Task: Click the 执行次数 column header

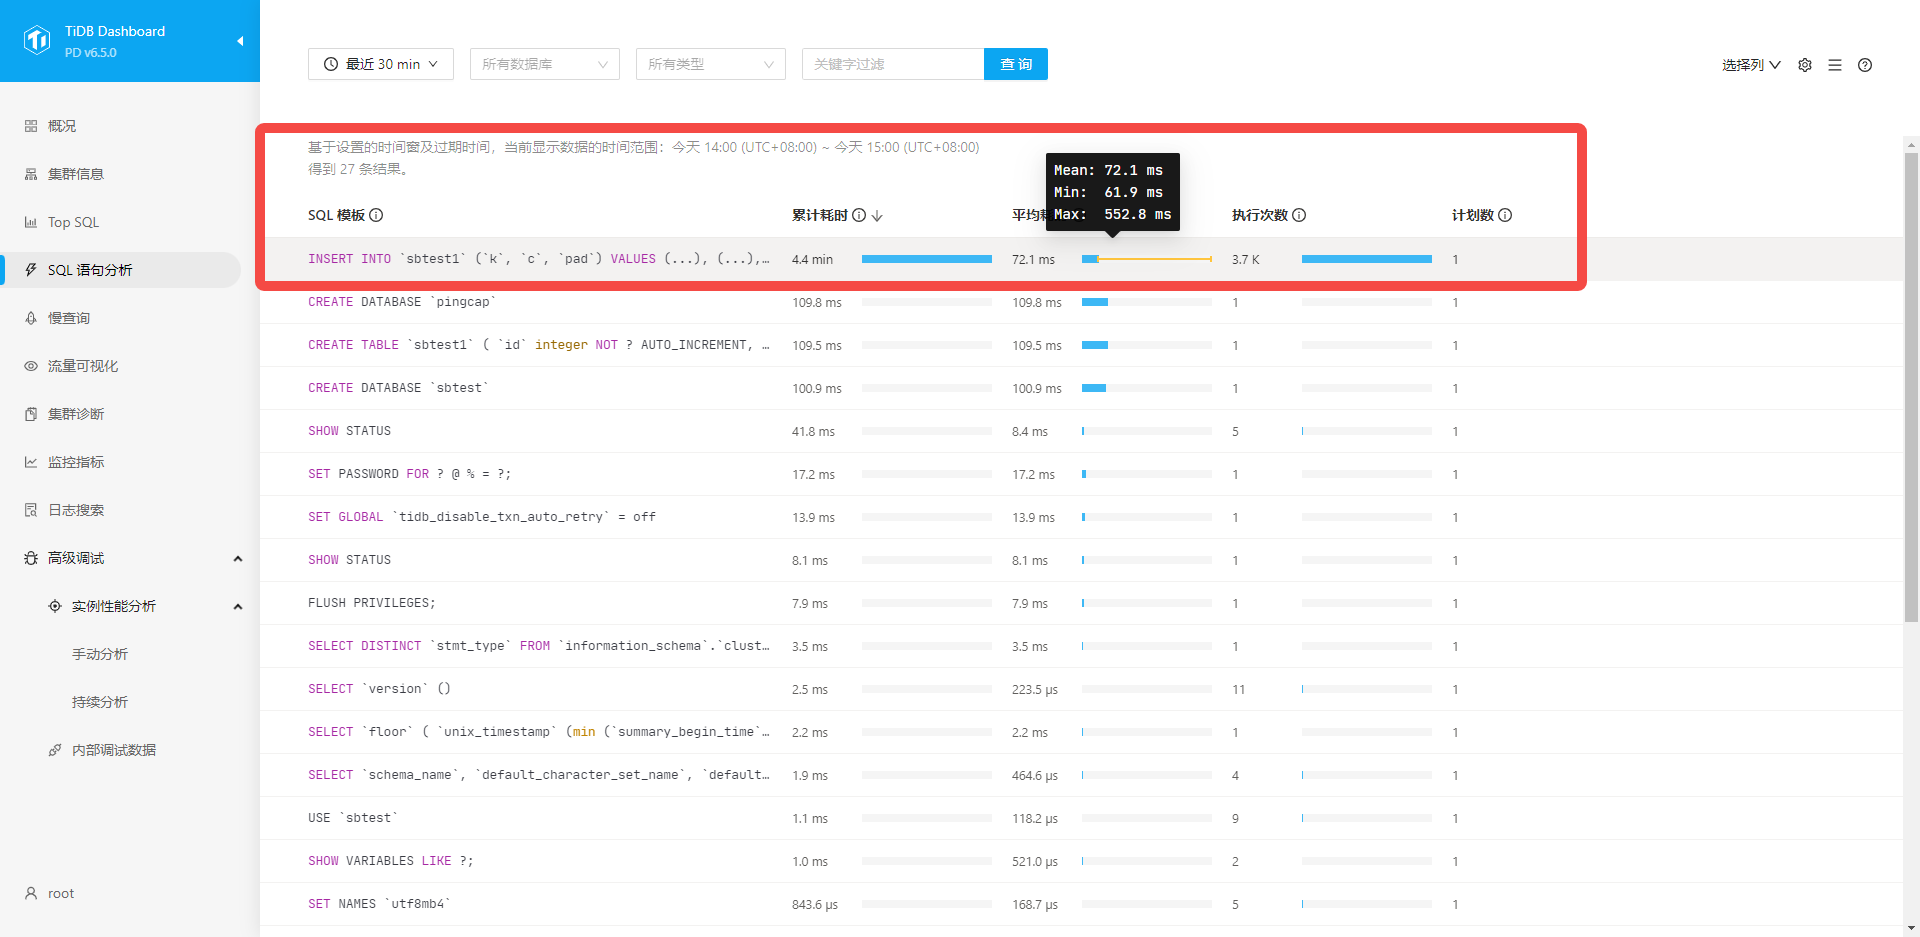Action: 1260,215
